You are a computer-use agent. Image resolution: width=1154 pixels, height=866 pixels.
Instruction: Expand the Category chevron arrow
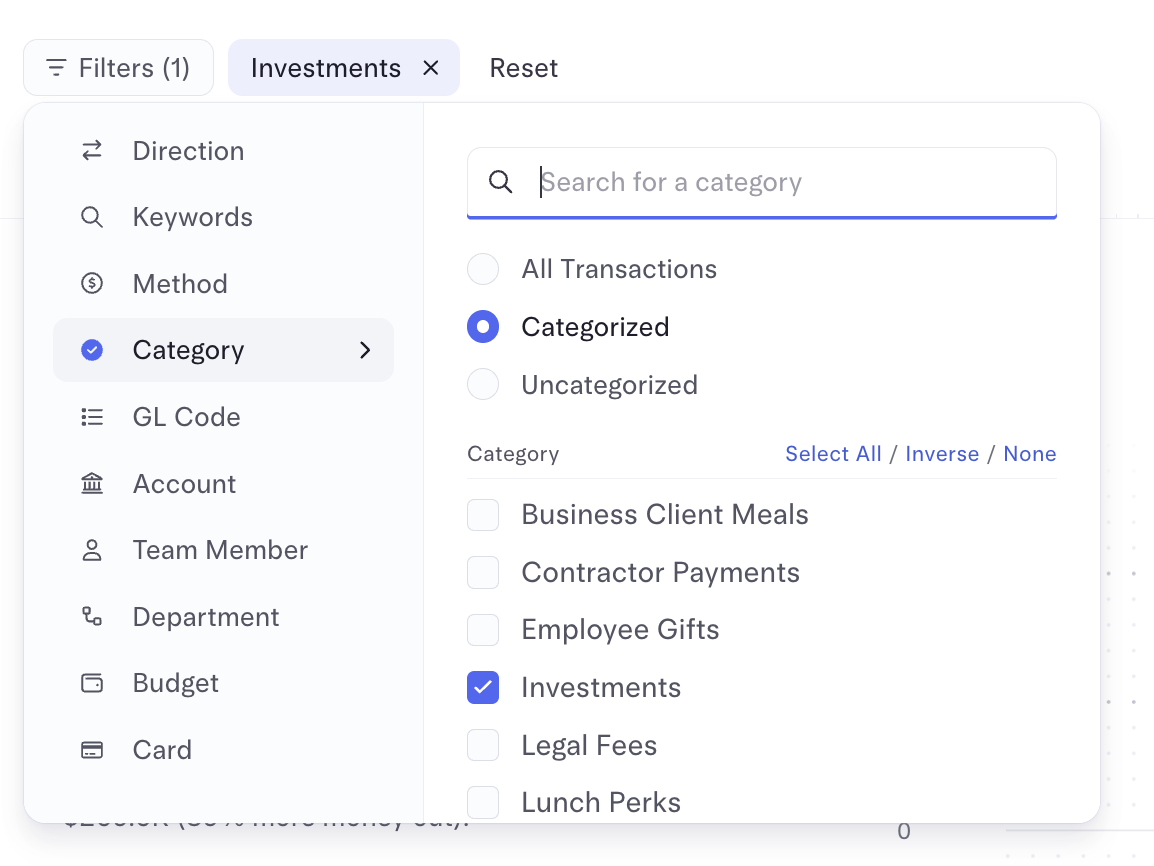coord(365,350)
